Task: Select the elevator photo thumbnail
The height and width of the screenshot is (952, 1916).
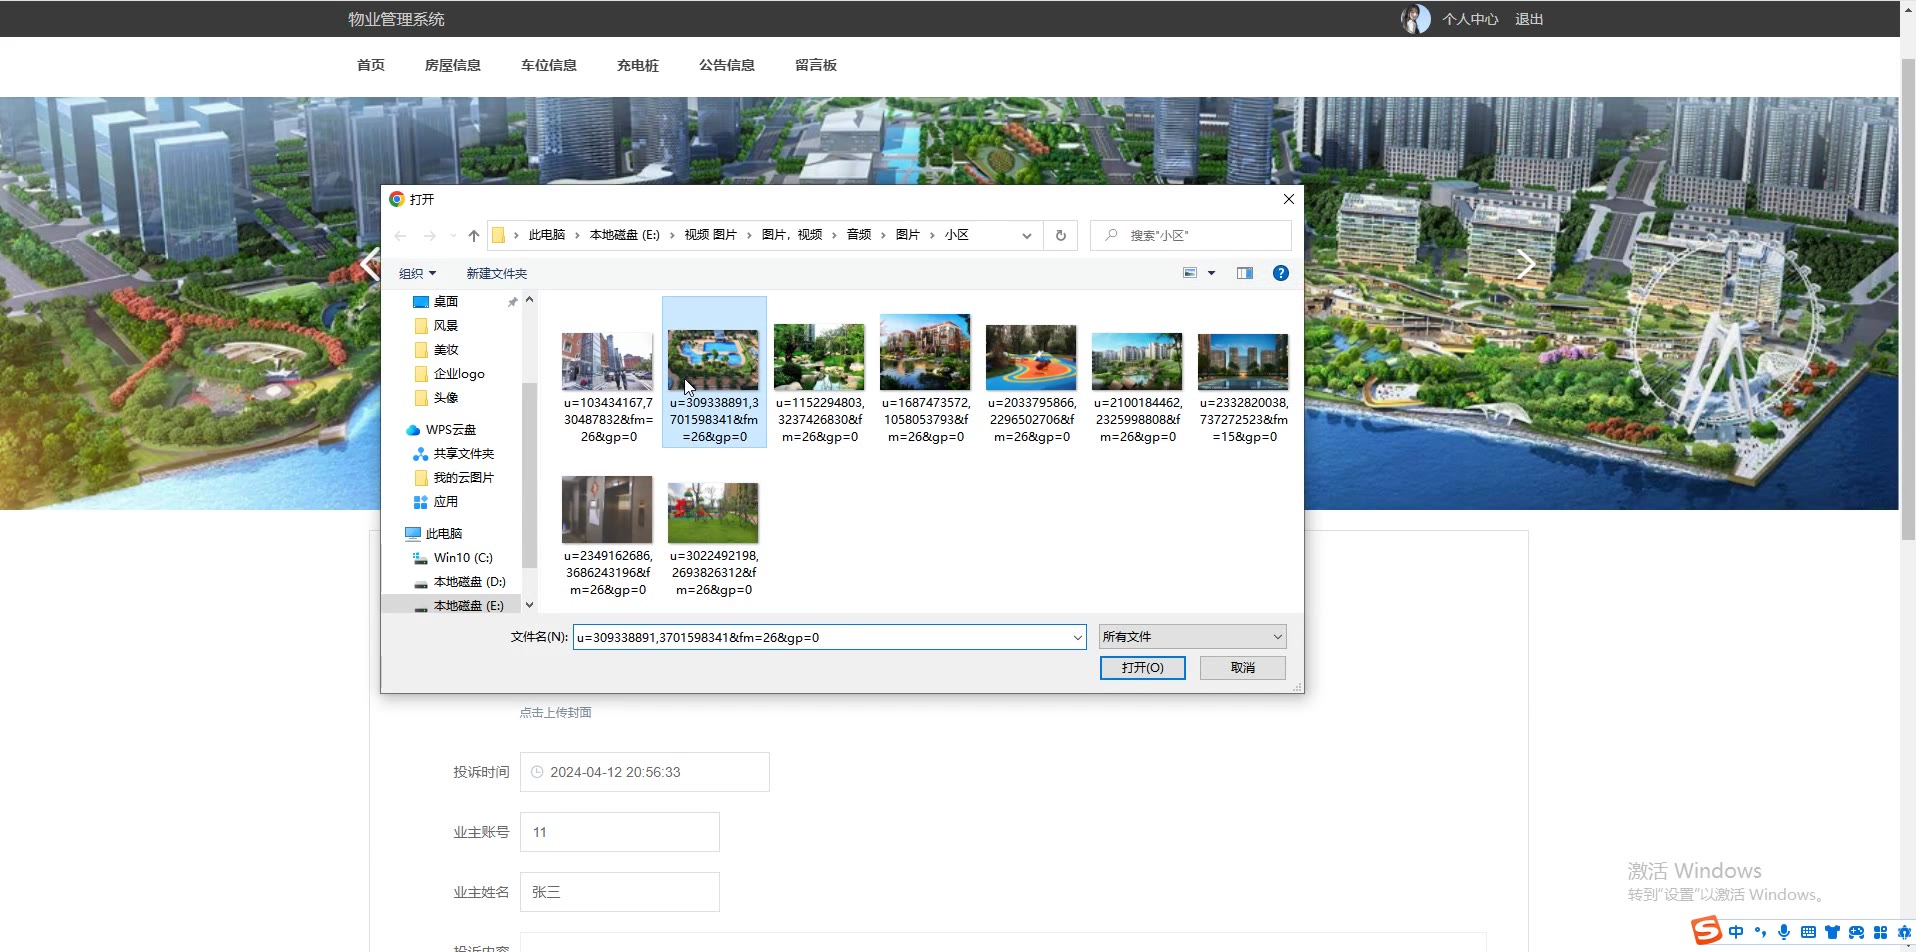Action: coord(607,510)
